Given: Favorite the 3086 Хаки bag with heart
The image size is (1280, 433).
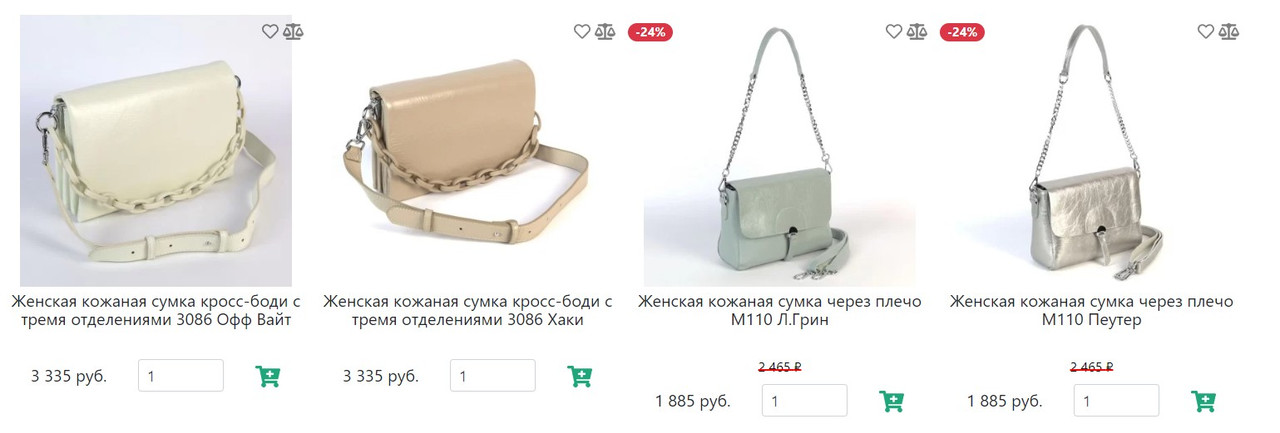Looking at the screenshot, I should (581, 31).
